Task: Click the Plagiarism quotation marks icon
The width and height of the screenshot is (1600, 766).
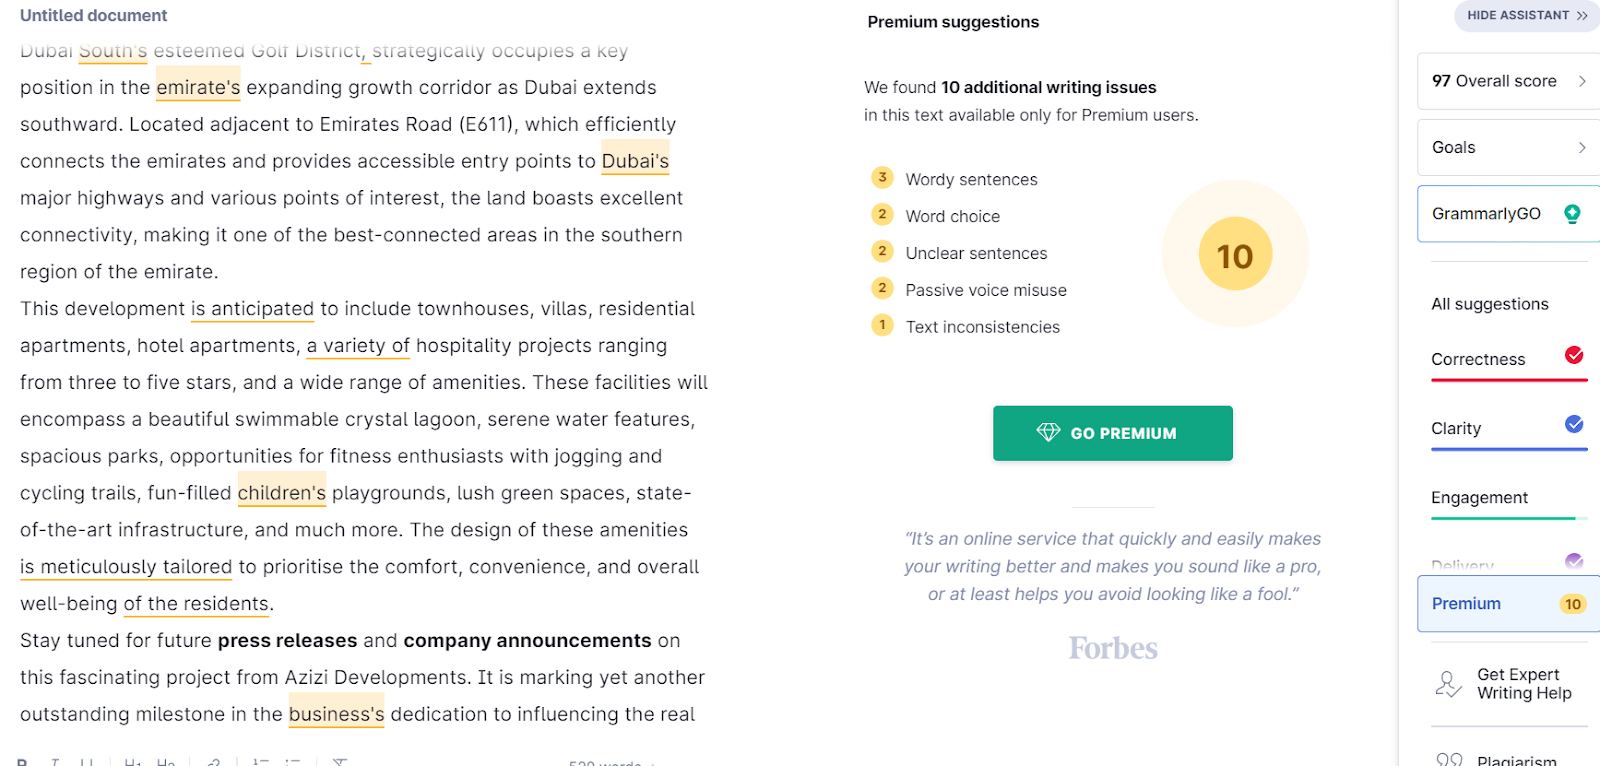Action: [x=1449, y=760]
